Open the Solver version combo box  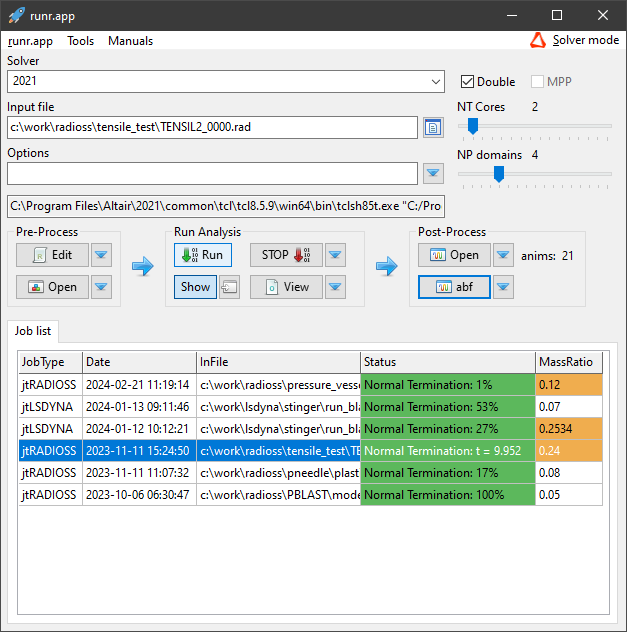click(x=226, y=81)
